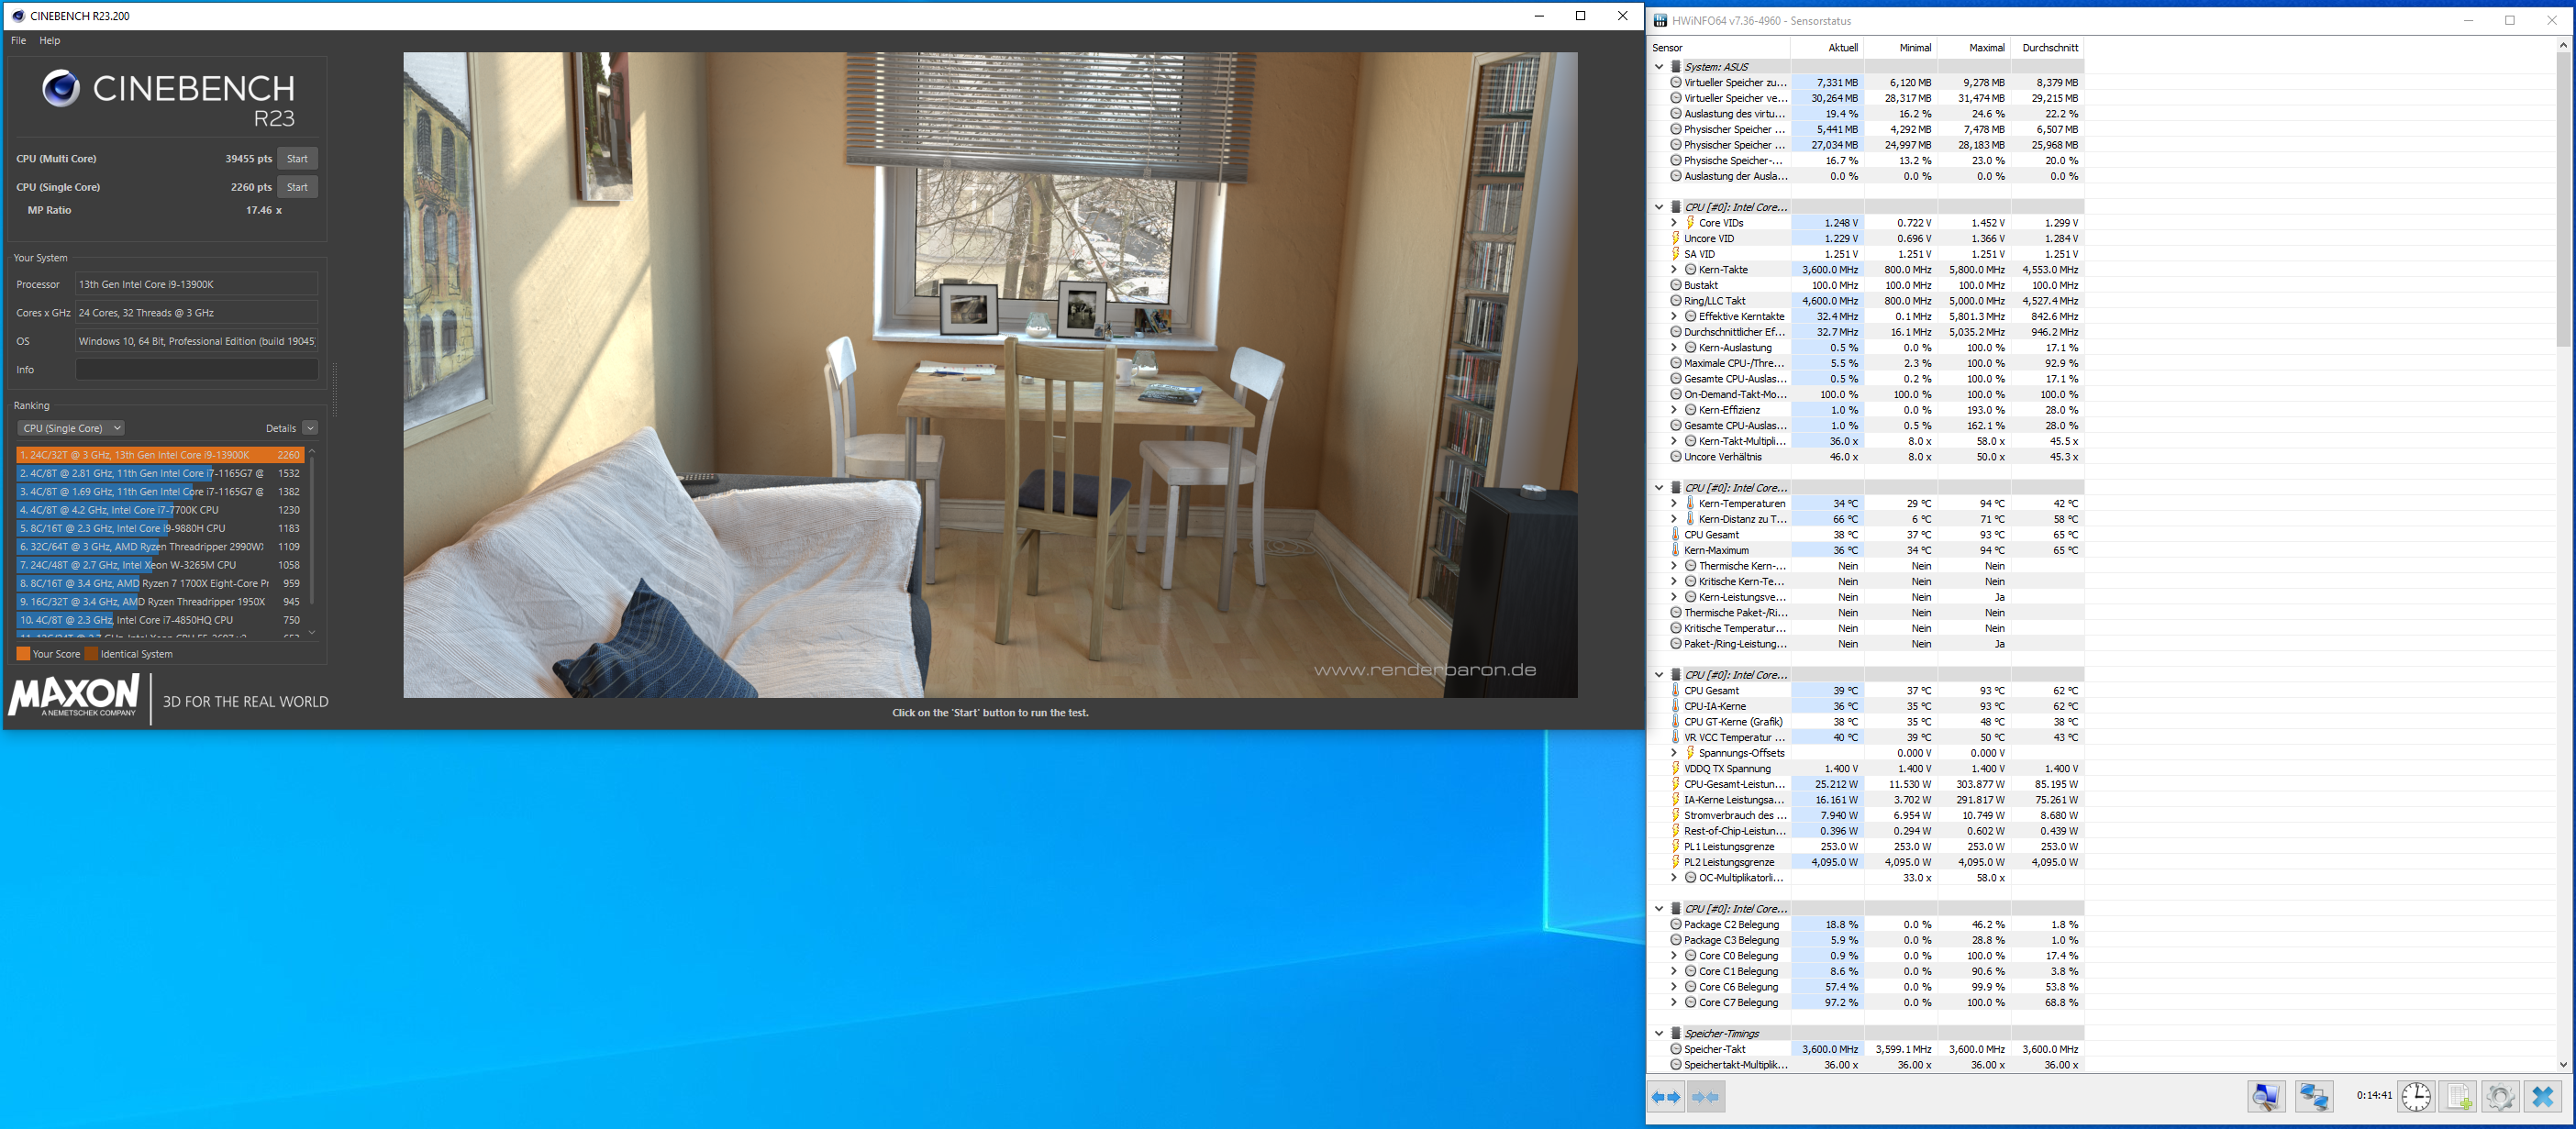Open the Help menu in Cinebench
The width and height of the screenshot is (2576, 1129).
pyautogui.click(x=50, y=41)
